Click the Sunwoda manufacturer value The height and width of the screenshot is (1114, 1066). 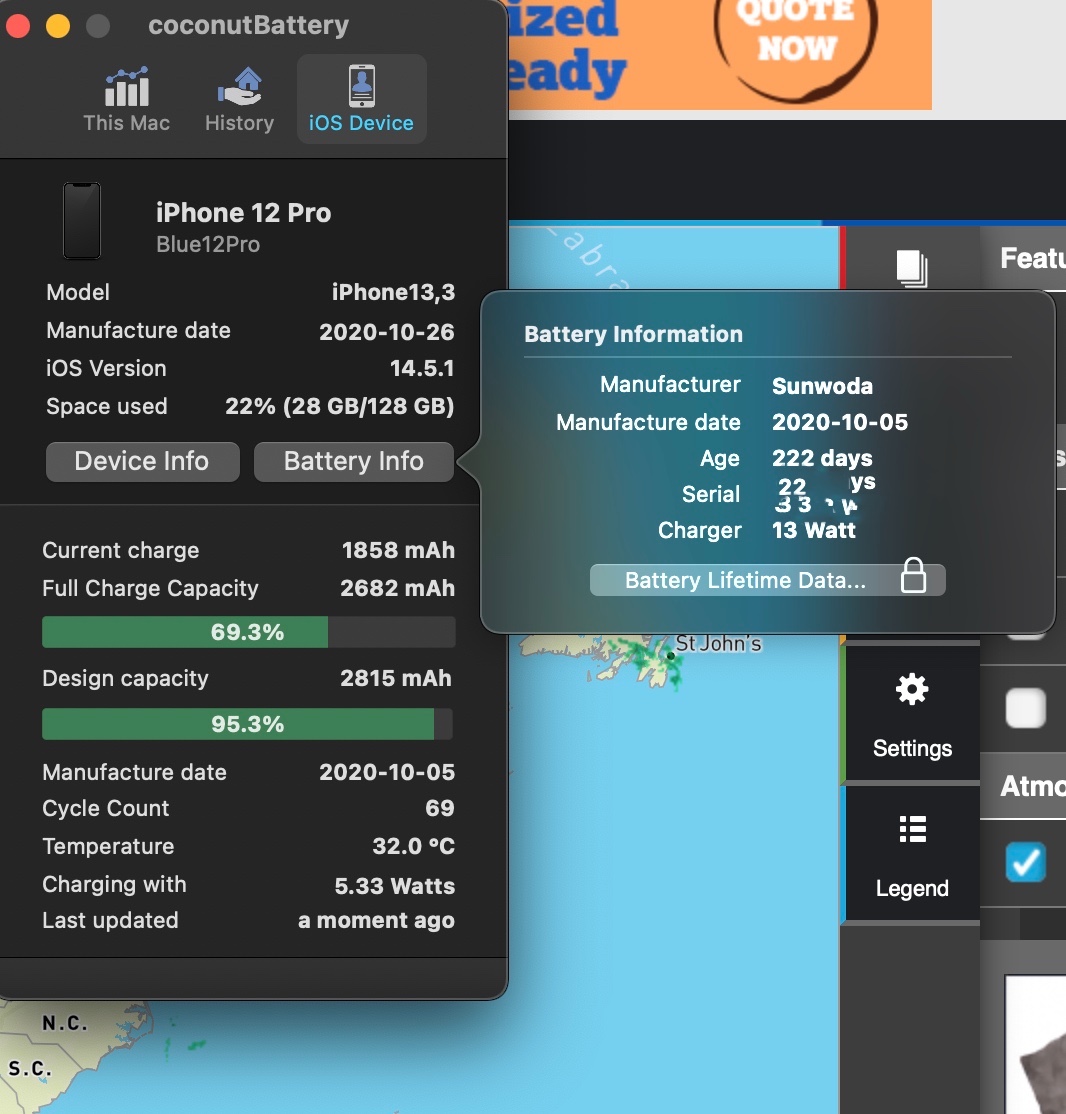(x=822, y=386)
